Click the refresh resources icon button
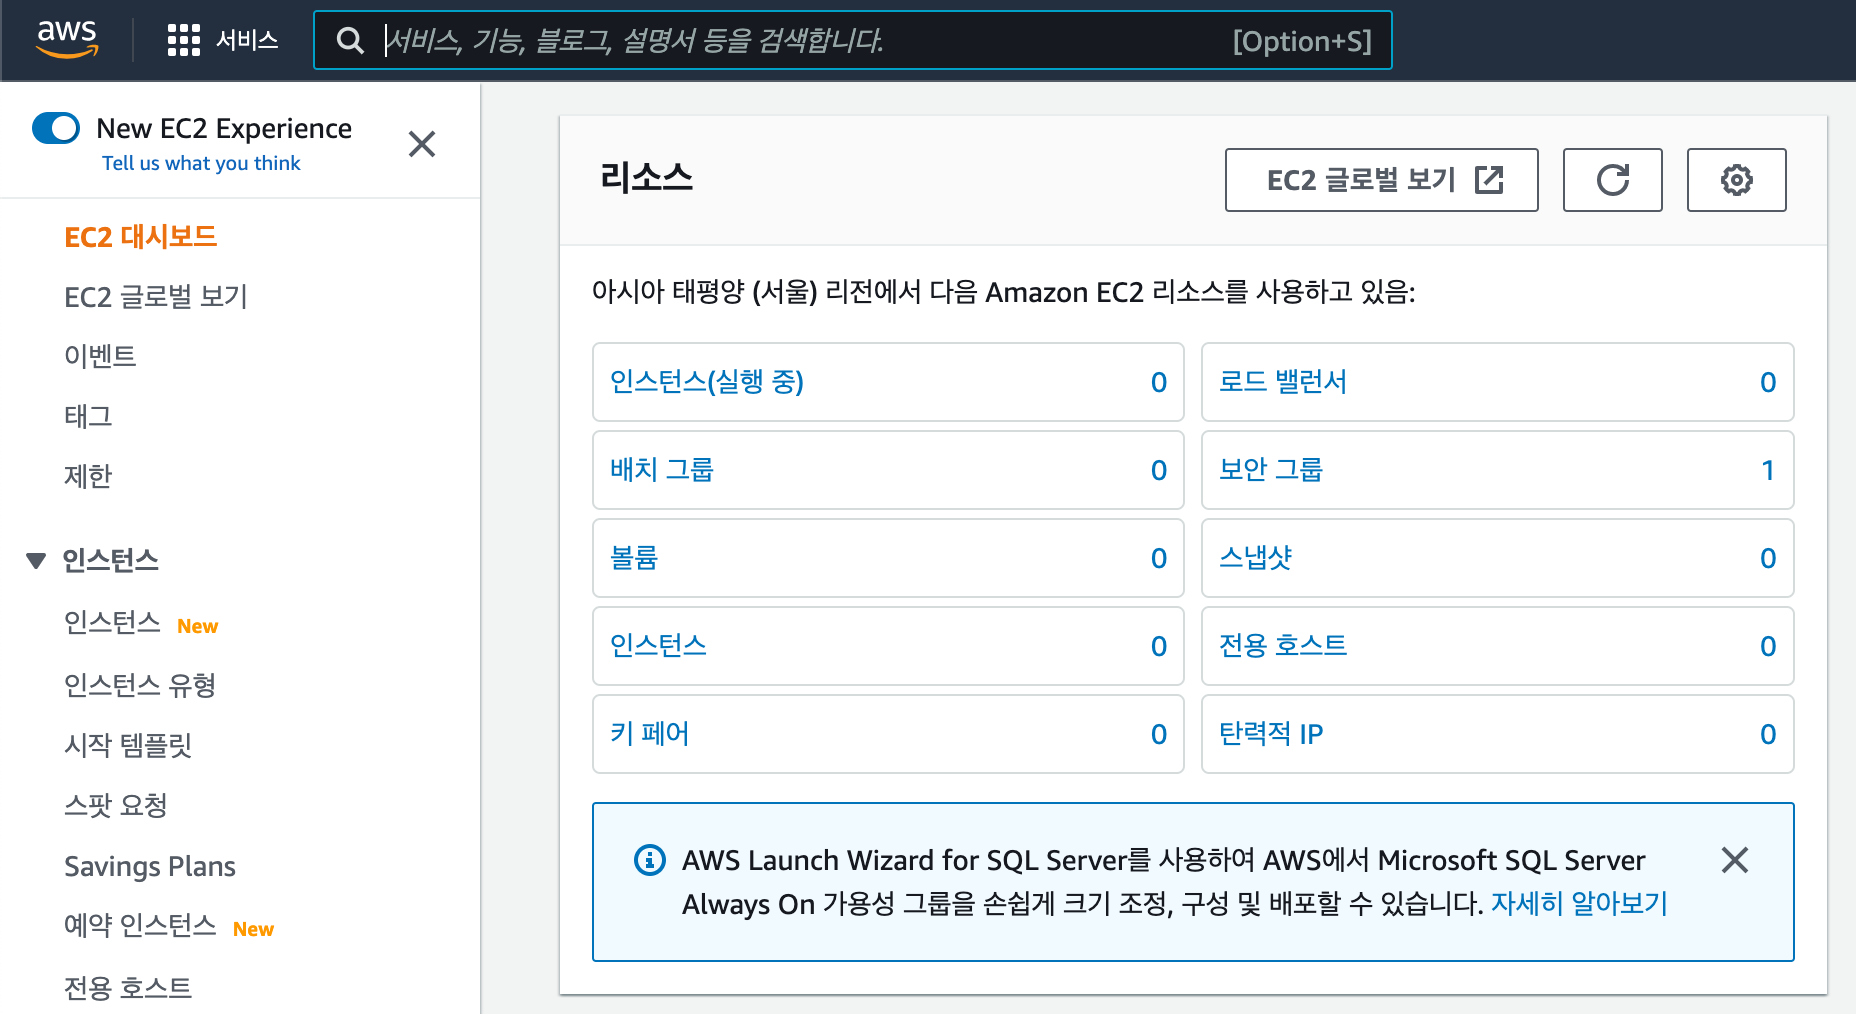Image resolution: width=1856 pixels, height=1014 pixels. coord(1613,180)
